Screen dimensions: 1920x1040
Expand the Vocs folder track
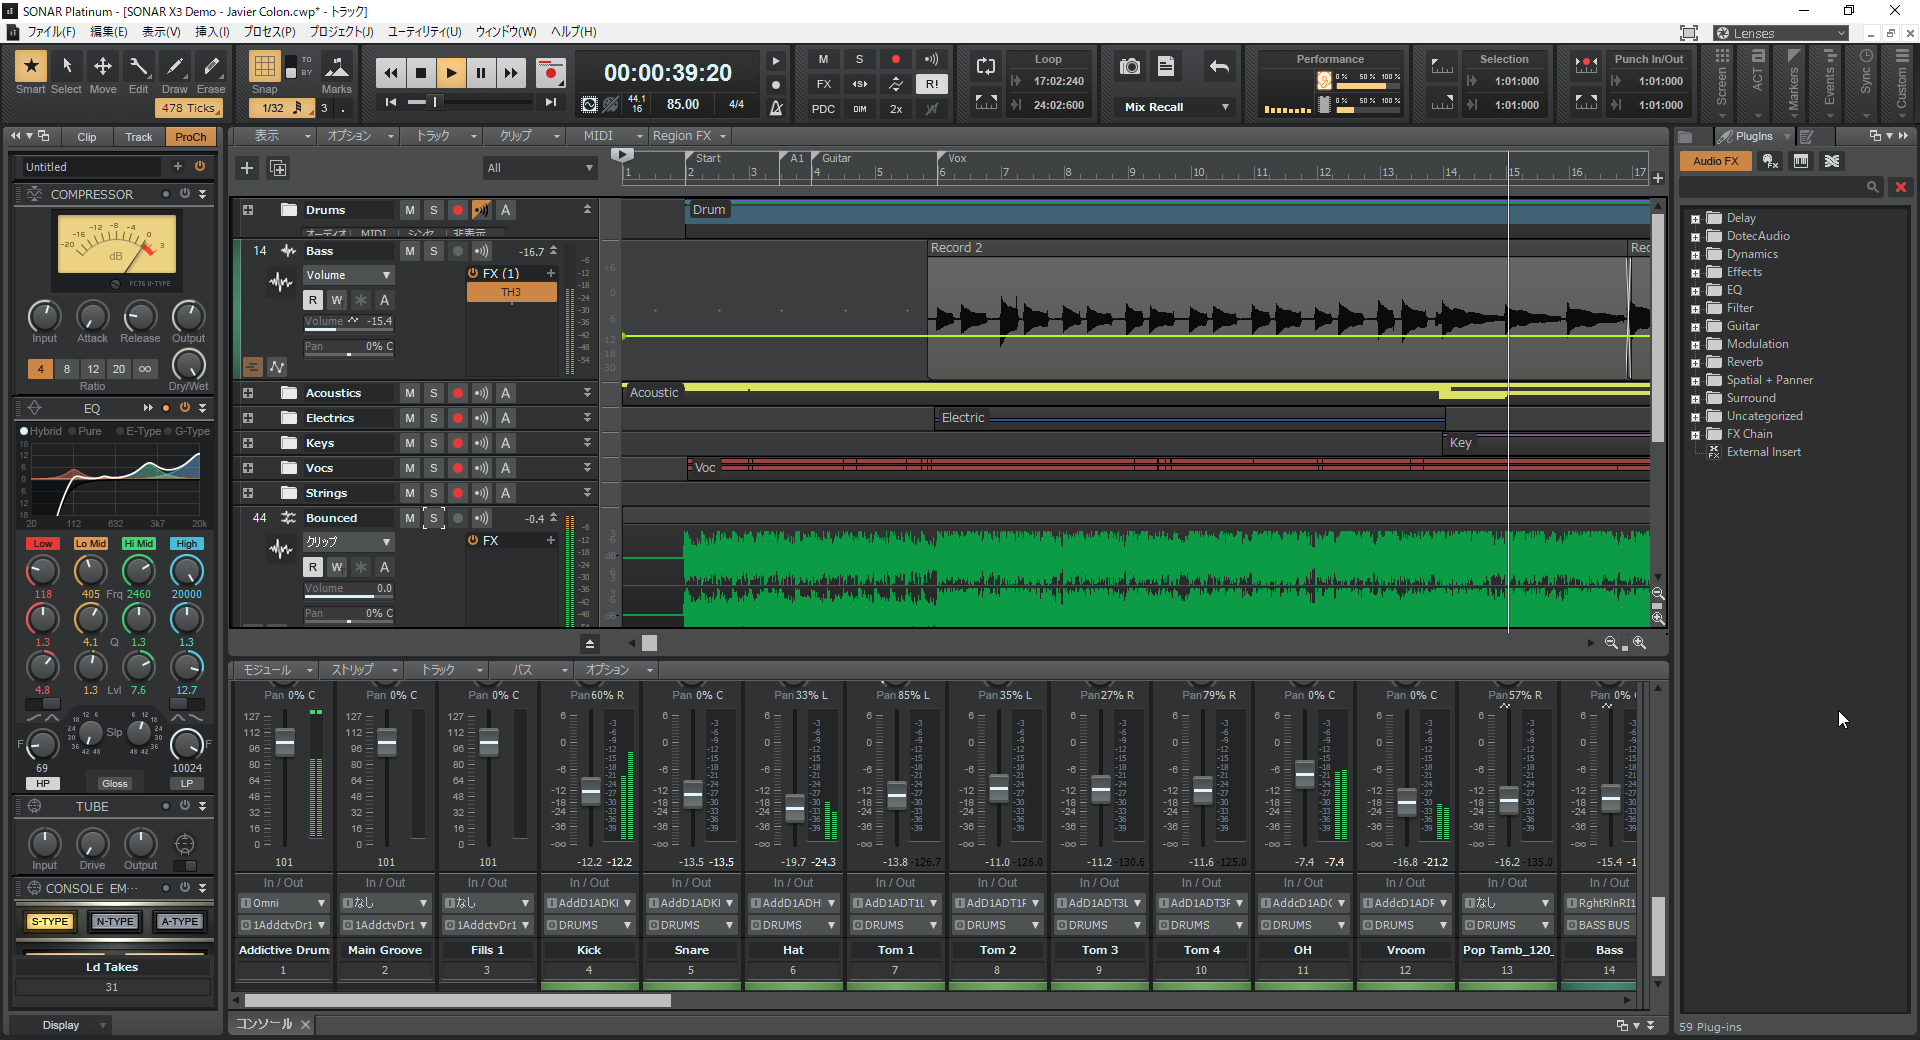[248, 468]
